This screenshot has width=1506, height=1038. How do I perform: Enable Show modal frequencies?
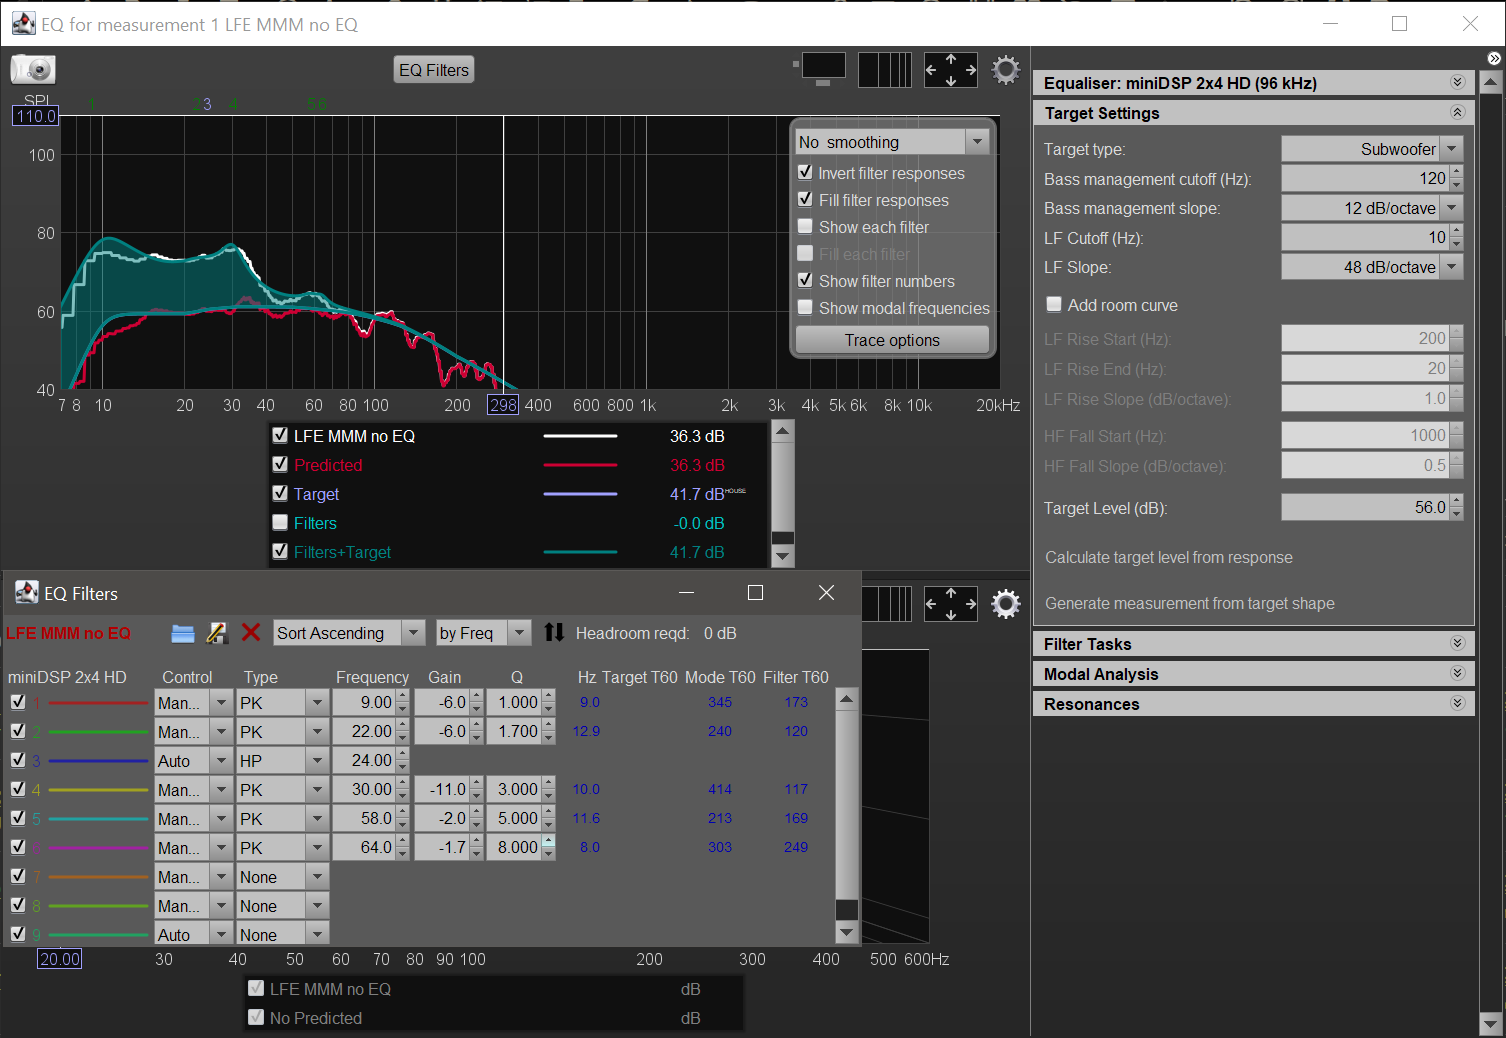(805, 307)
